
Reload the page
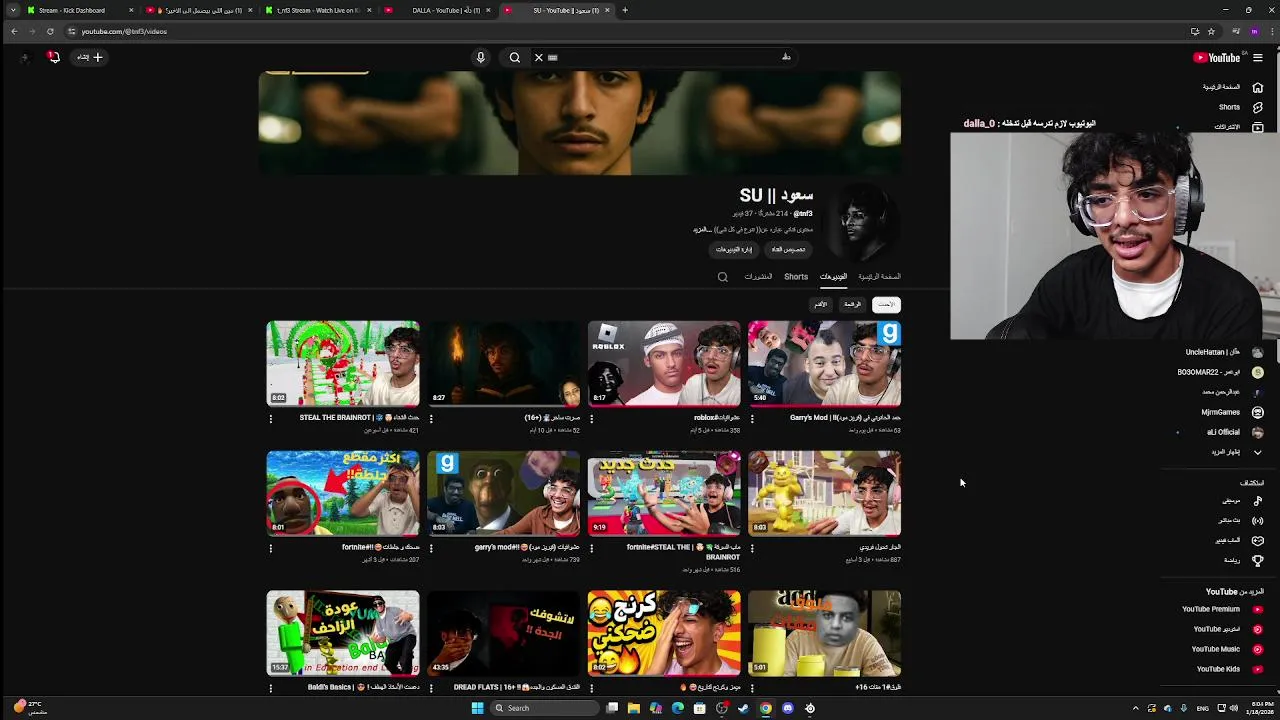pos(50,31)
